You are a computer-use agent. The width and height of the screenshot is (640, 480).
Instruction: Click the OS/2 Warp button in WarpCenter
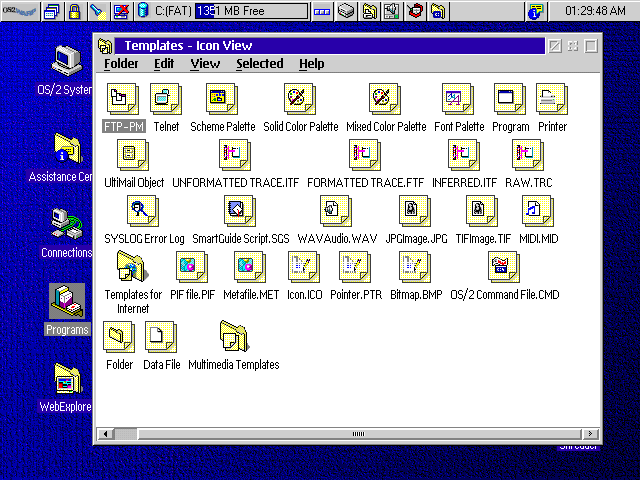tap(20, 11)
